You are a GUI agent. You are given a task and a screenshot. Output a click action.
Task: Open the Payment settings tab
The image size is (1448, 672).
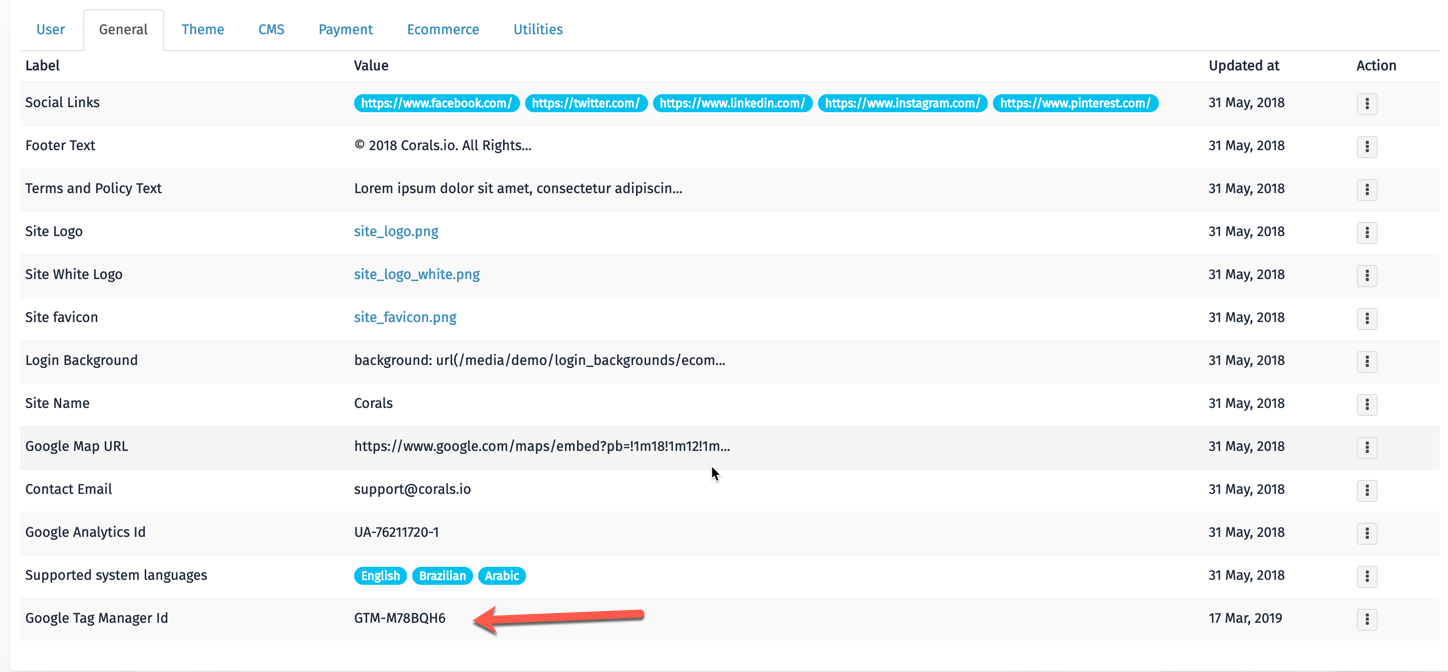click(345, 29)
